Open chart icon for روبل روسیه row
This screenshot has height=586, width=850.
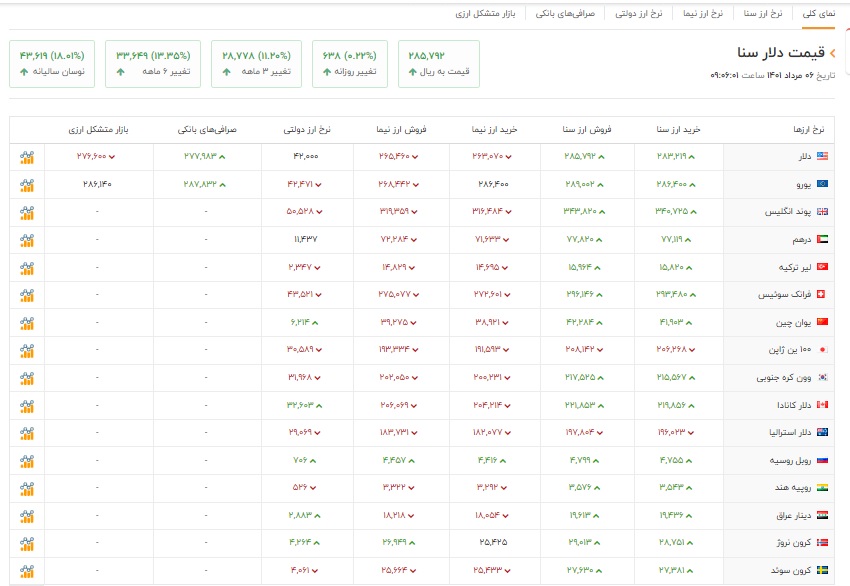click(27, 460)
